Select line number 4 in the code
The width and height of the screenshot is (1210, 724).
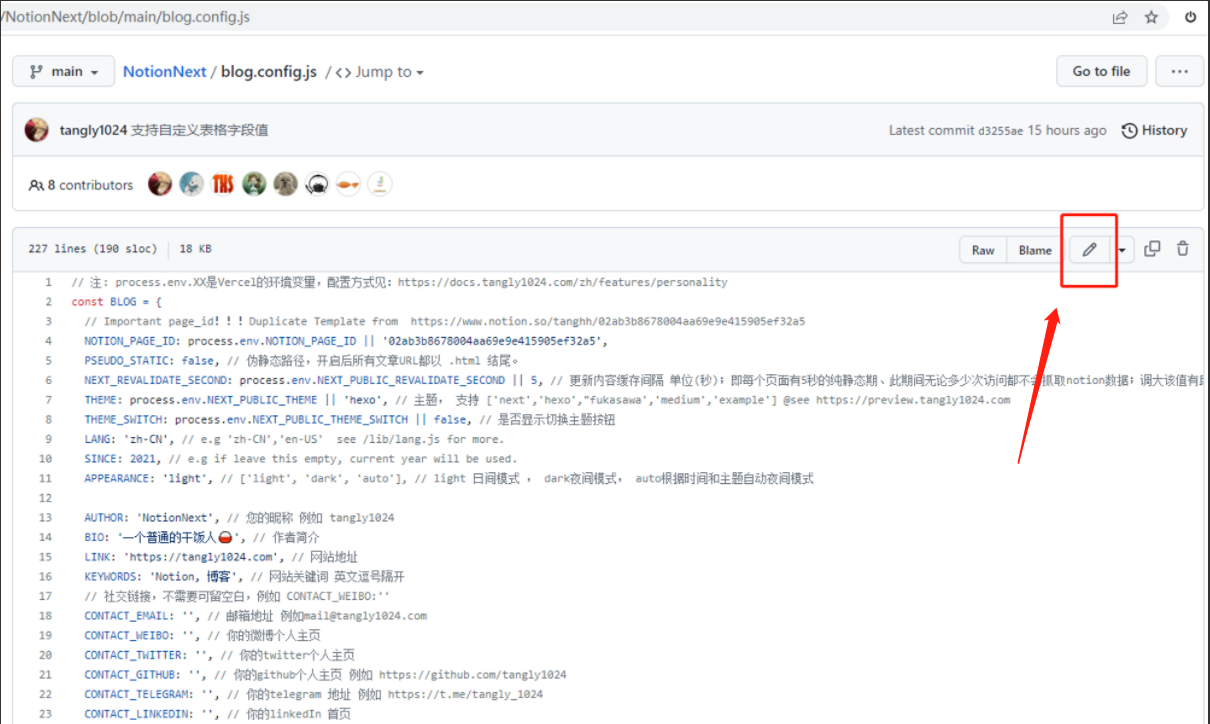(47, 341)
